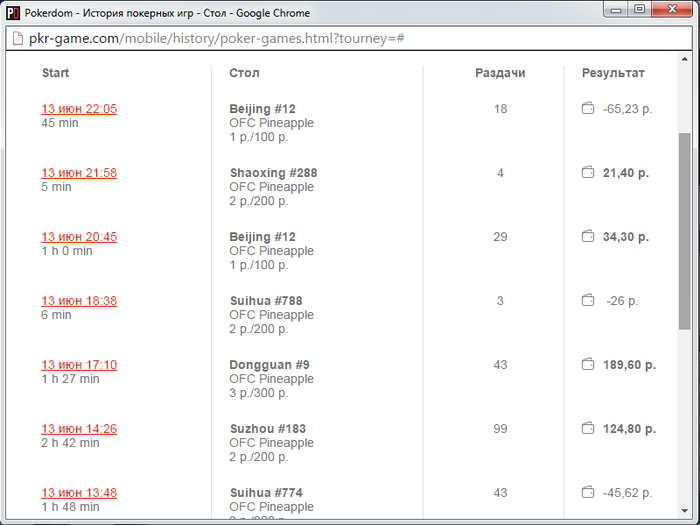The height and width of the screenshot is (525, 700).
Task: Click wallet icon beside 124,80 р. result
Action: [x=588, y=428]
